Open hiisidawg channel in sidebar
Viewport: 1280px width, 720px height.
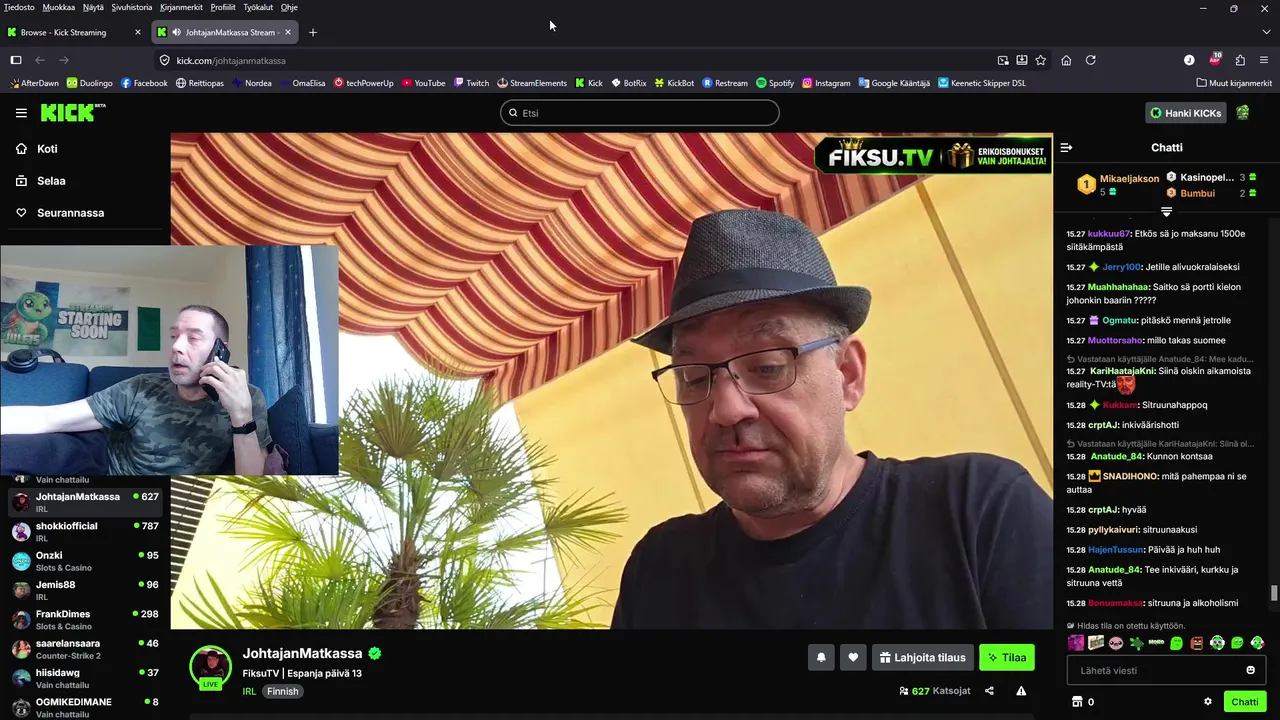[85, 678]
